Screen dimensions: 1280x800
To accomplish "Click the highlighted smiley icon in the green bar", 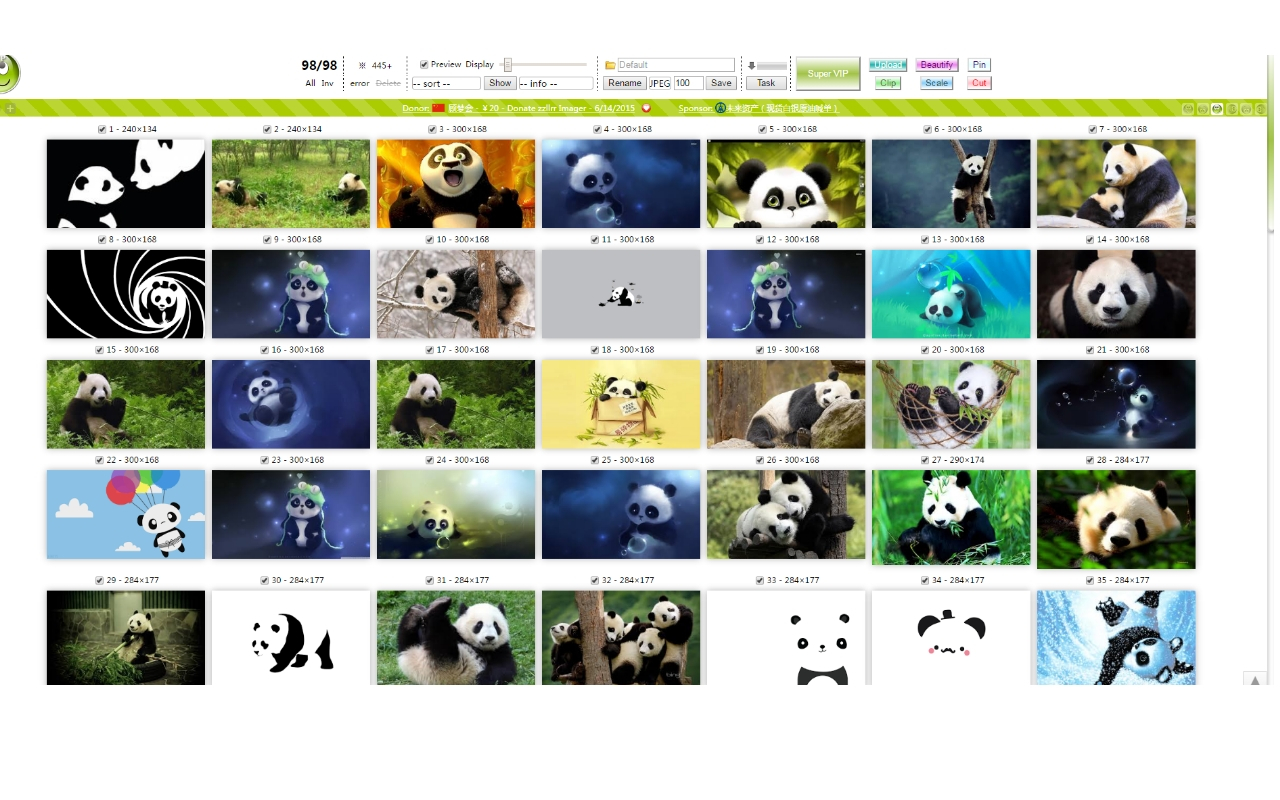I will click(1216, 108).
